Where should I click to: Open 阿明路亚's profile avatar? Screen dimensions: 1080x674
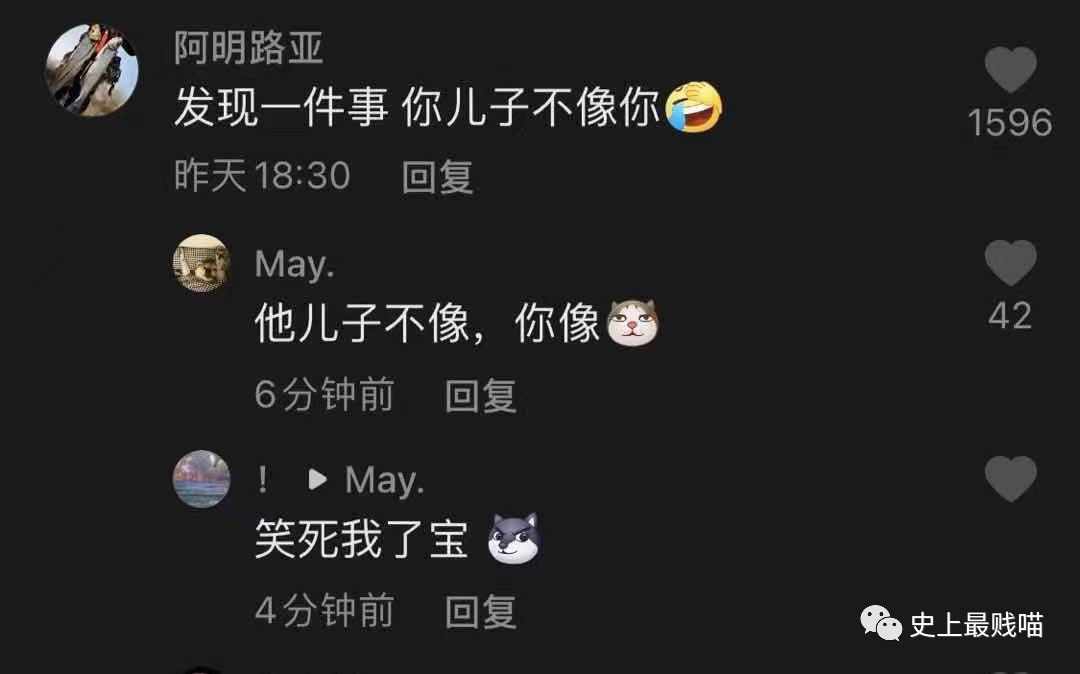tap(92, 70)
